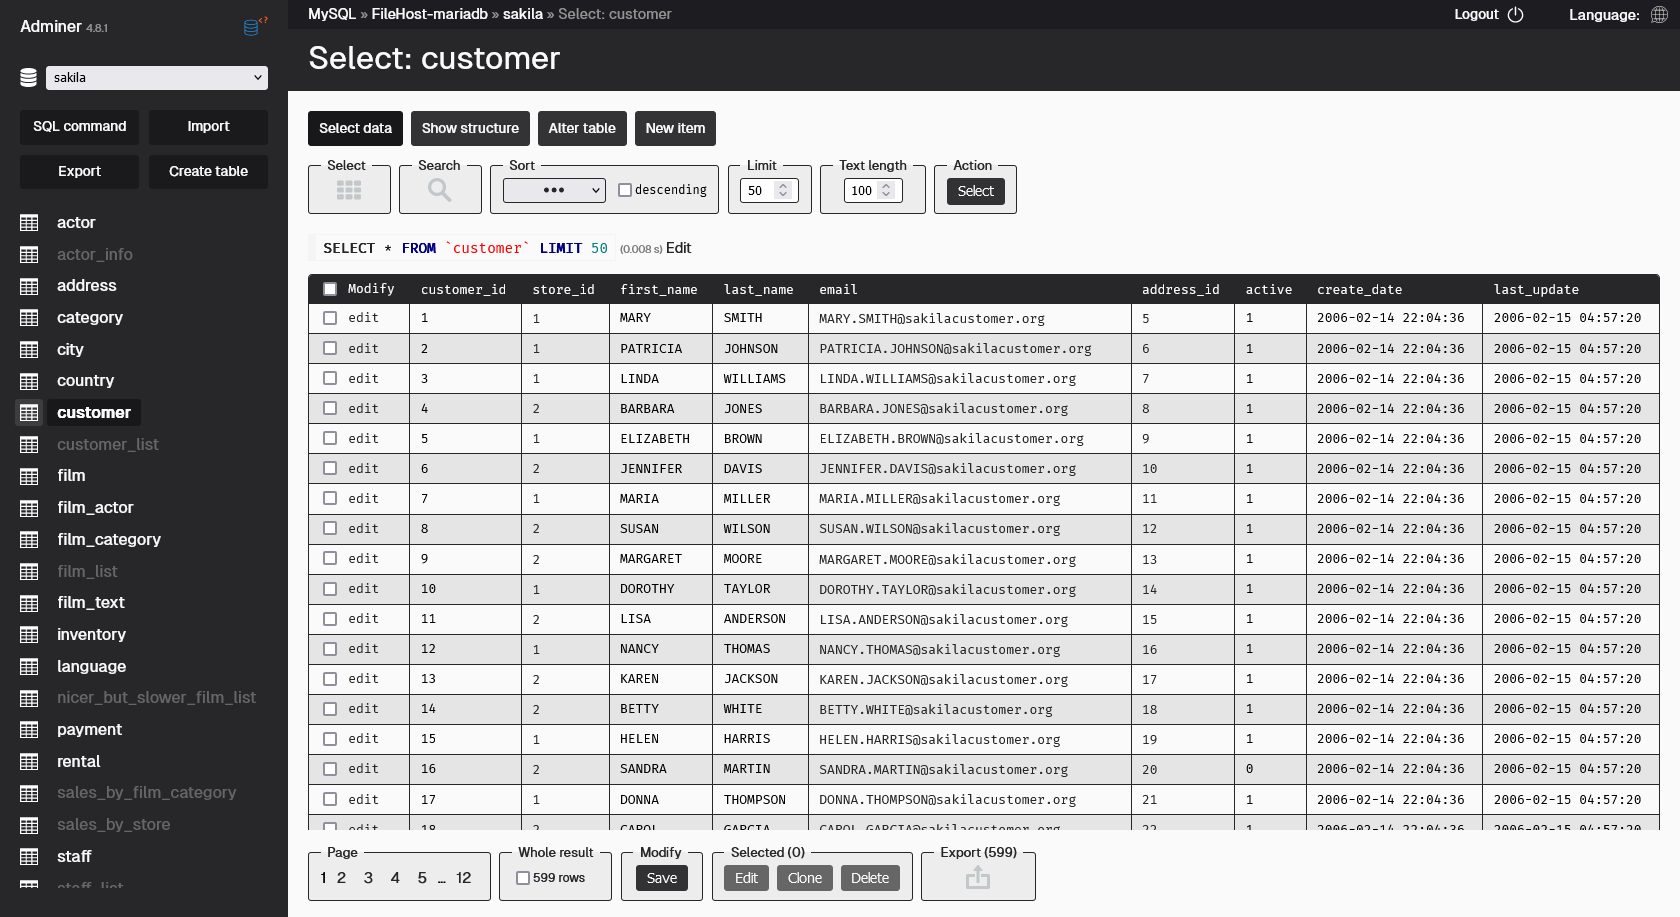1680x917 pixels.
Task: Click the table icon beside actor
Action: click(x=30, y=223)
